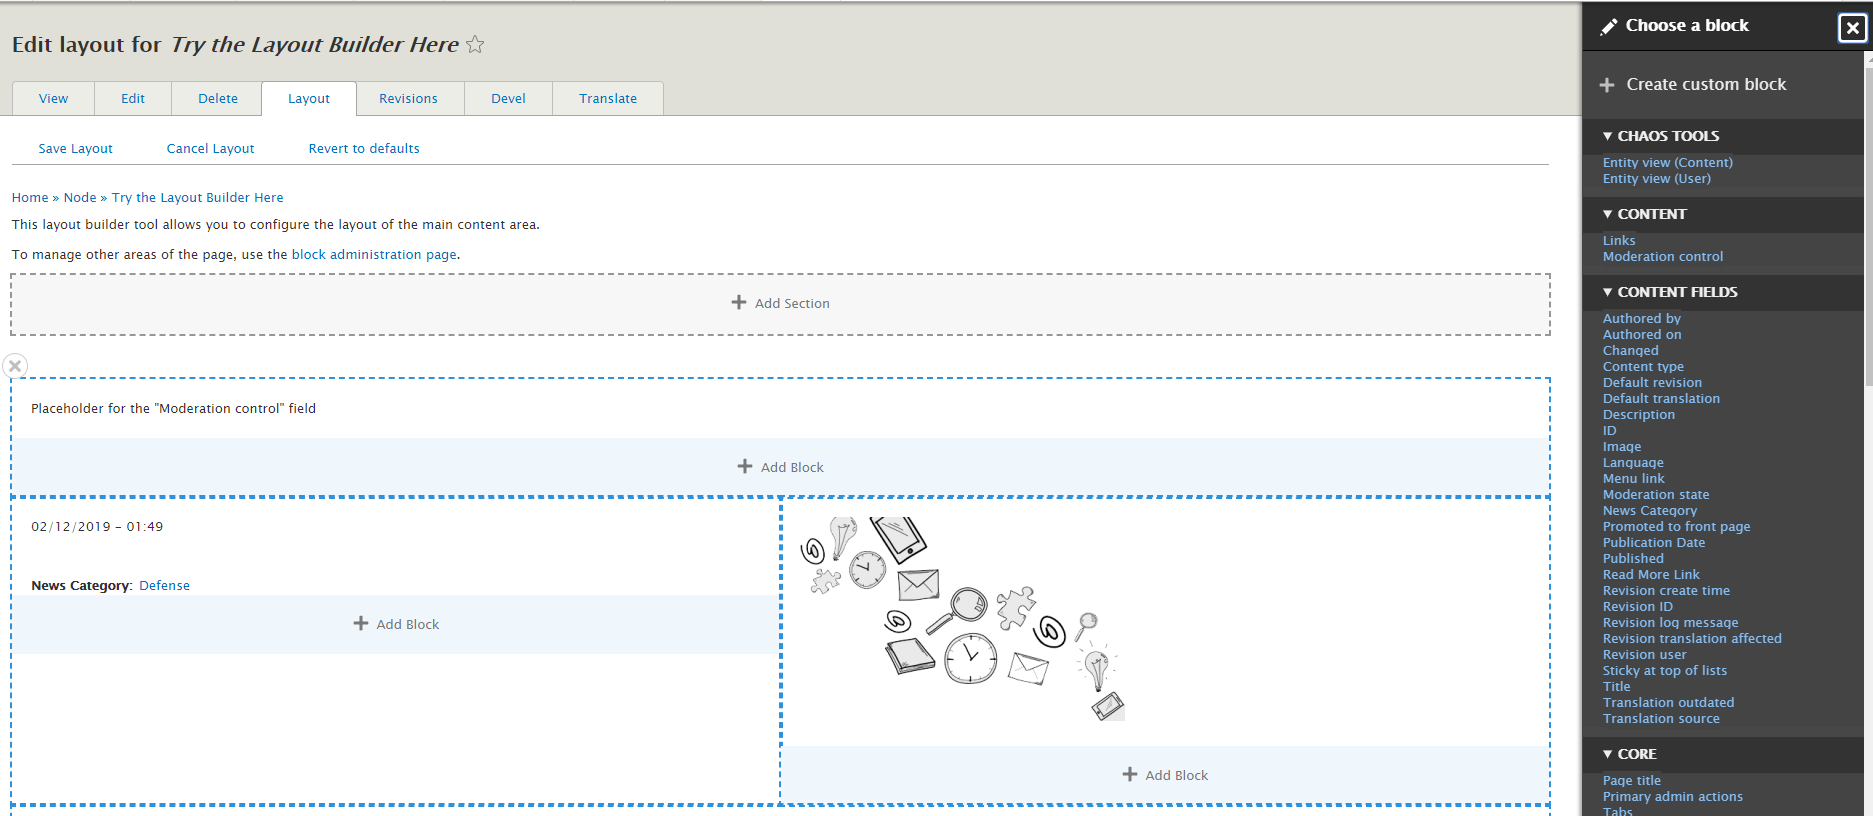Choose the Entity view (Content) block
1873x816 pixels.
(x=1668, y=163)
